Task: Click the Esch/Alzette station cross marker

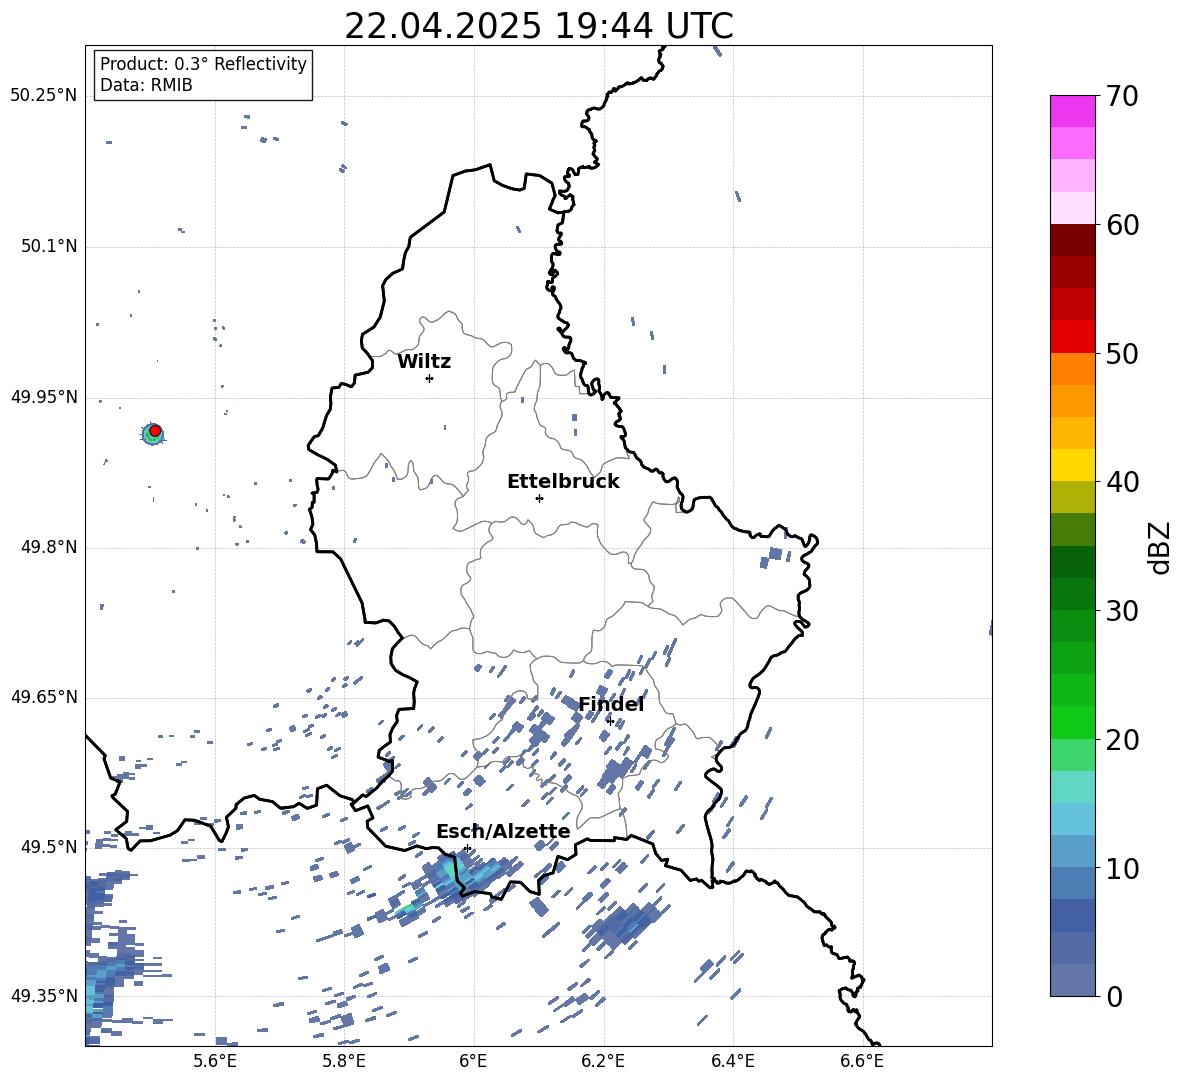Action: (x=467, y=848)
